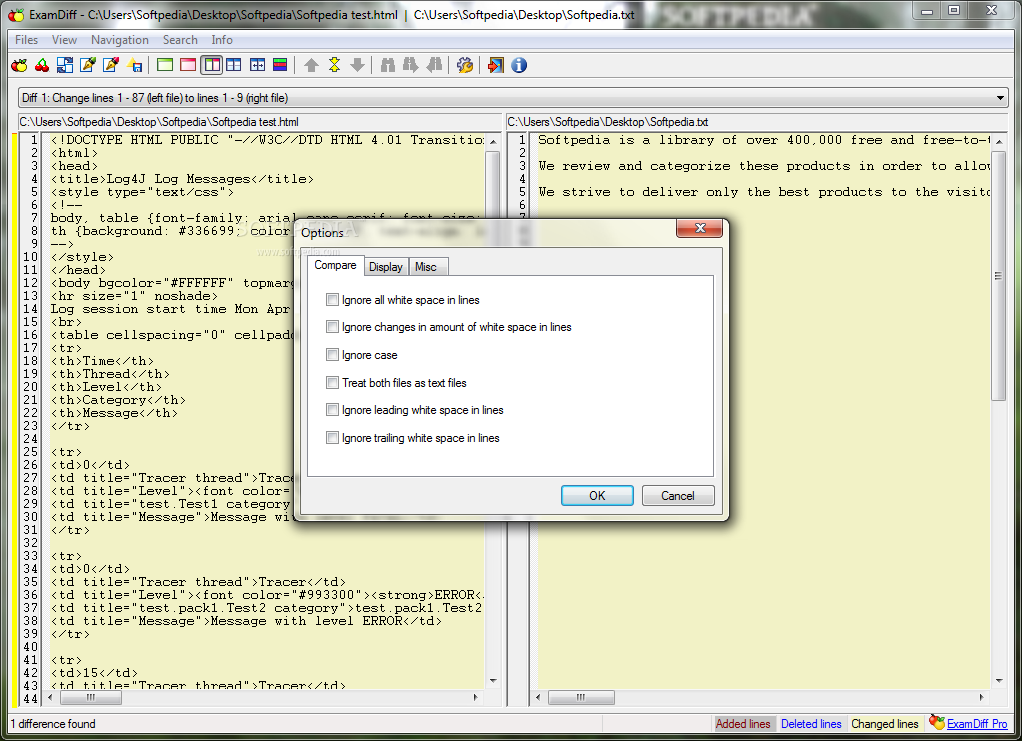
Task: Click the find previous binoculars icon
Action: tap(434, 65)
